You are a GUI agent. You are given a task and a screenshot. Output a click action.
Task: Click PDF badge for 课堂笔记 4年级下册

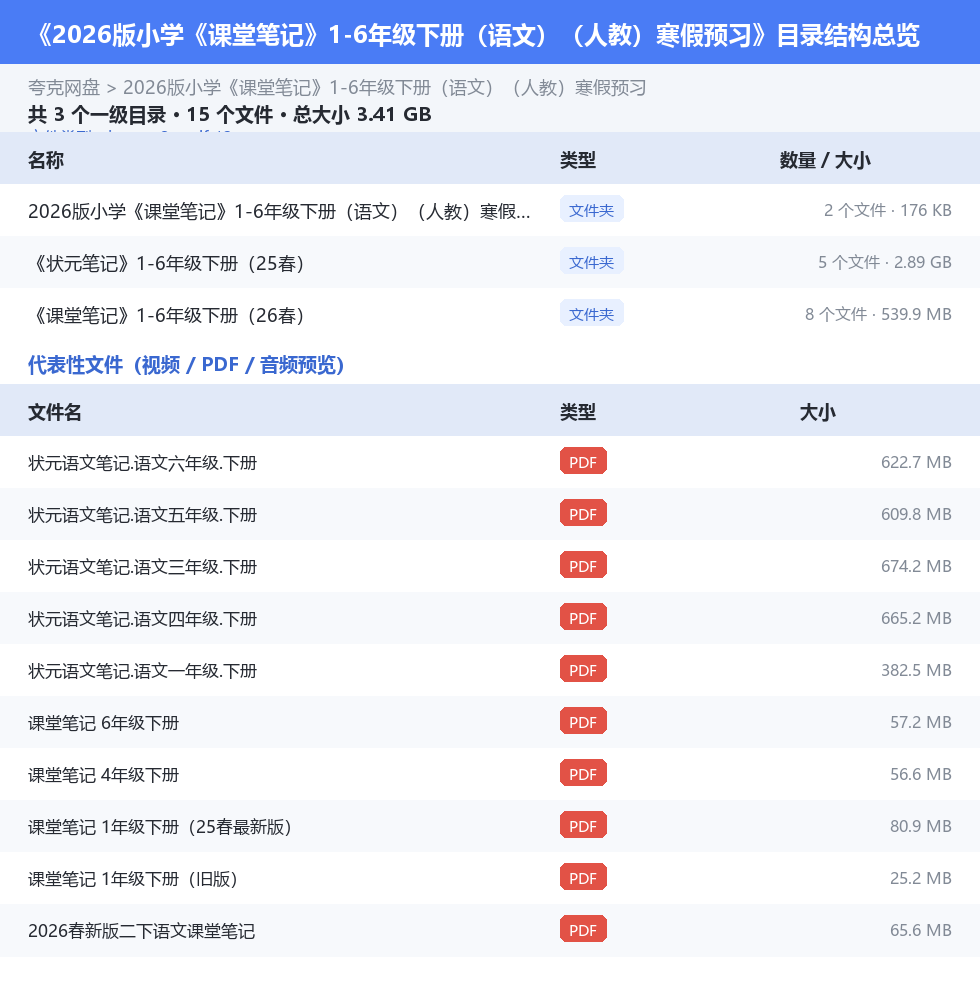pyautogui.click(x=583, y=773)
